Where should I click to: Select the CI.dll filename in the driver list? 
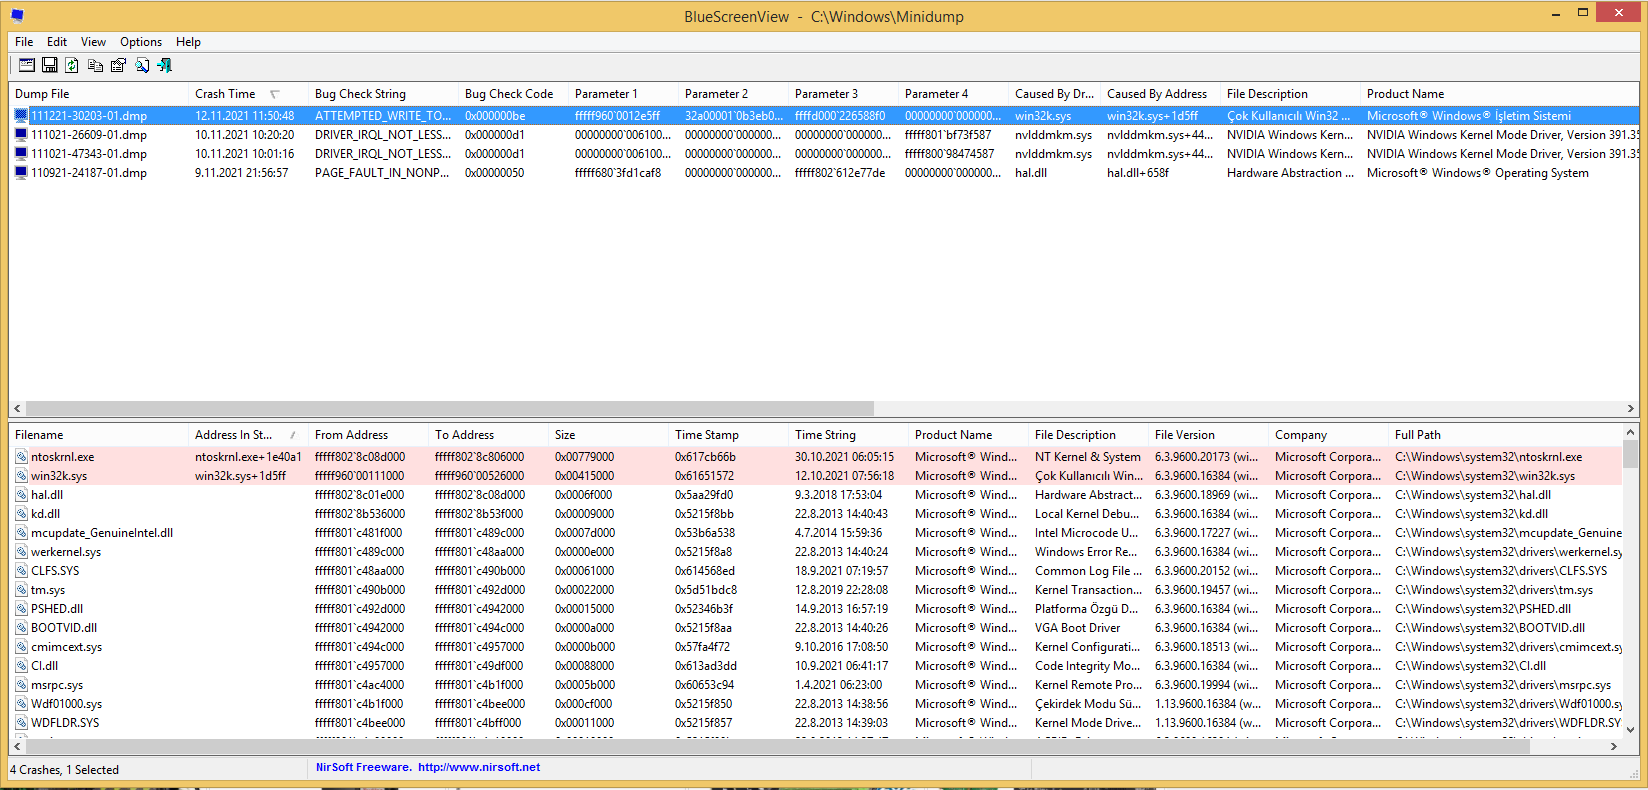[44, 666]
